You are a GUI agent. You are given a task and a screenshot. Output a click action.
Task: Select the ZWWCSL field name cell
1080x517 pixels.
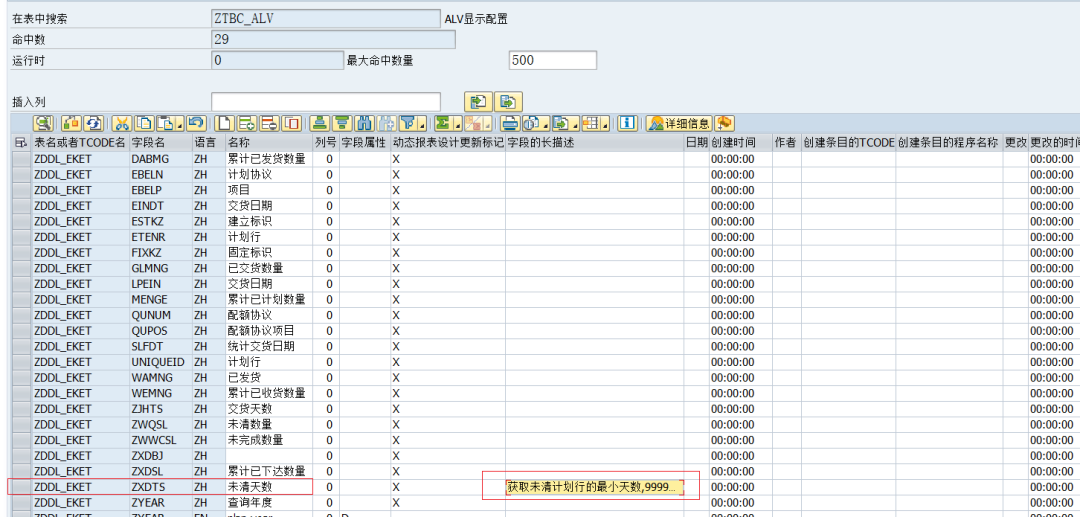160,440
